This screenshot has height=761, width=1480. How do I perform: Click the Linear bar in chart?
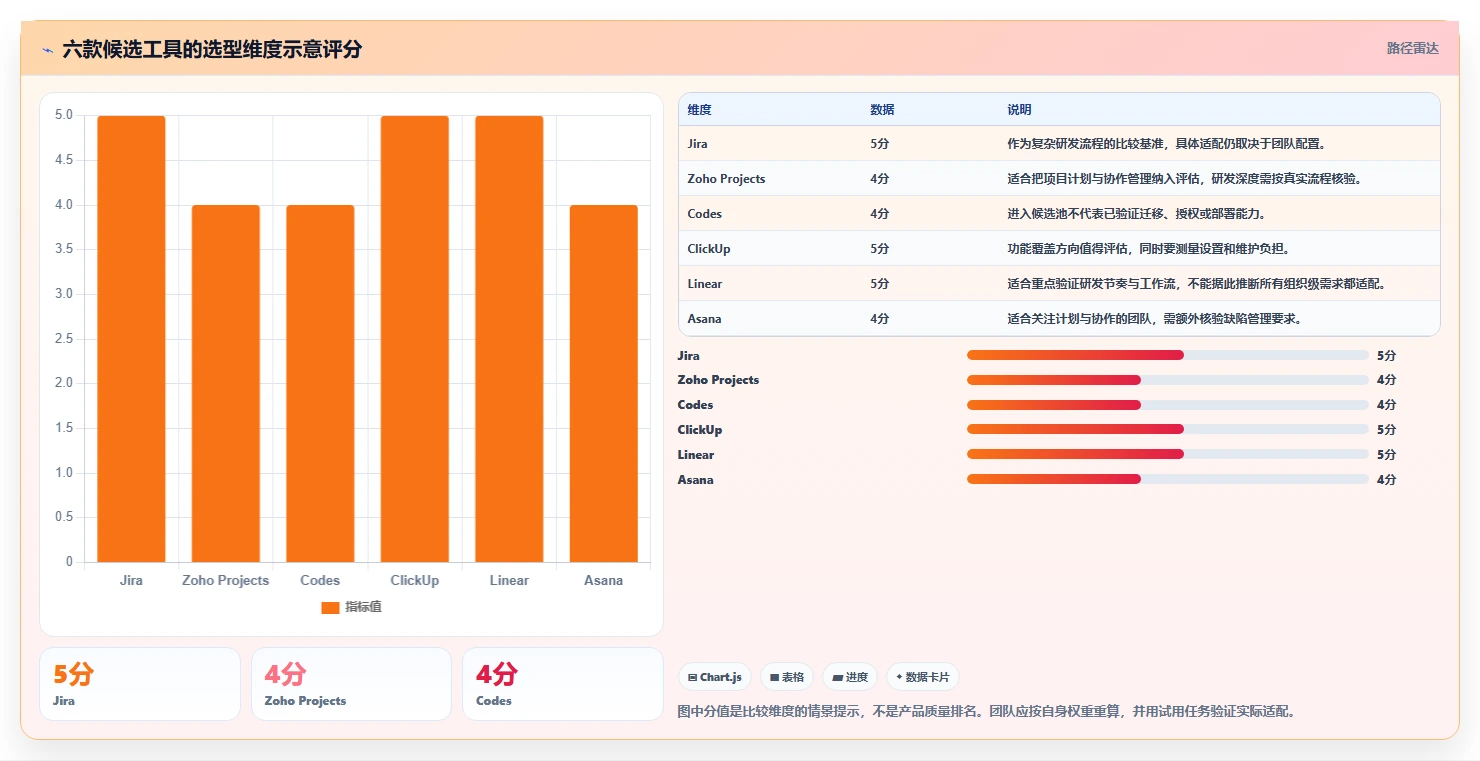coord(509,339)
